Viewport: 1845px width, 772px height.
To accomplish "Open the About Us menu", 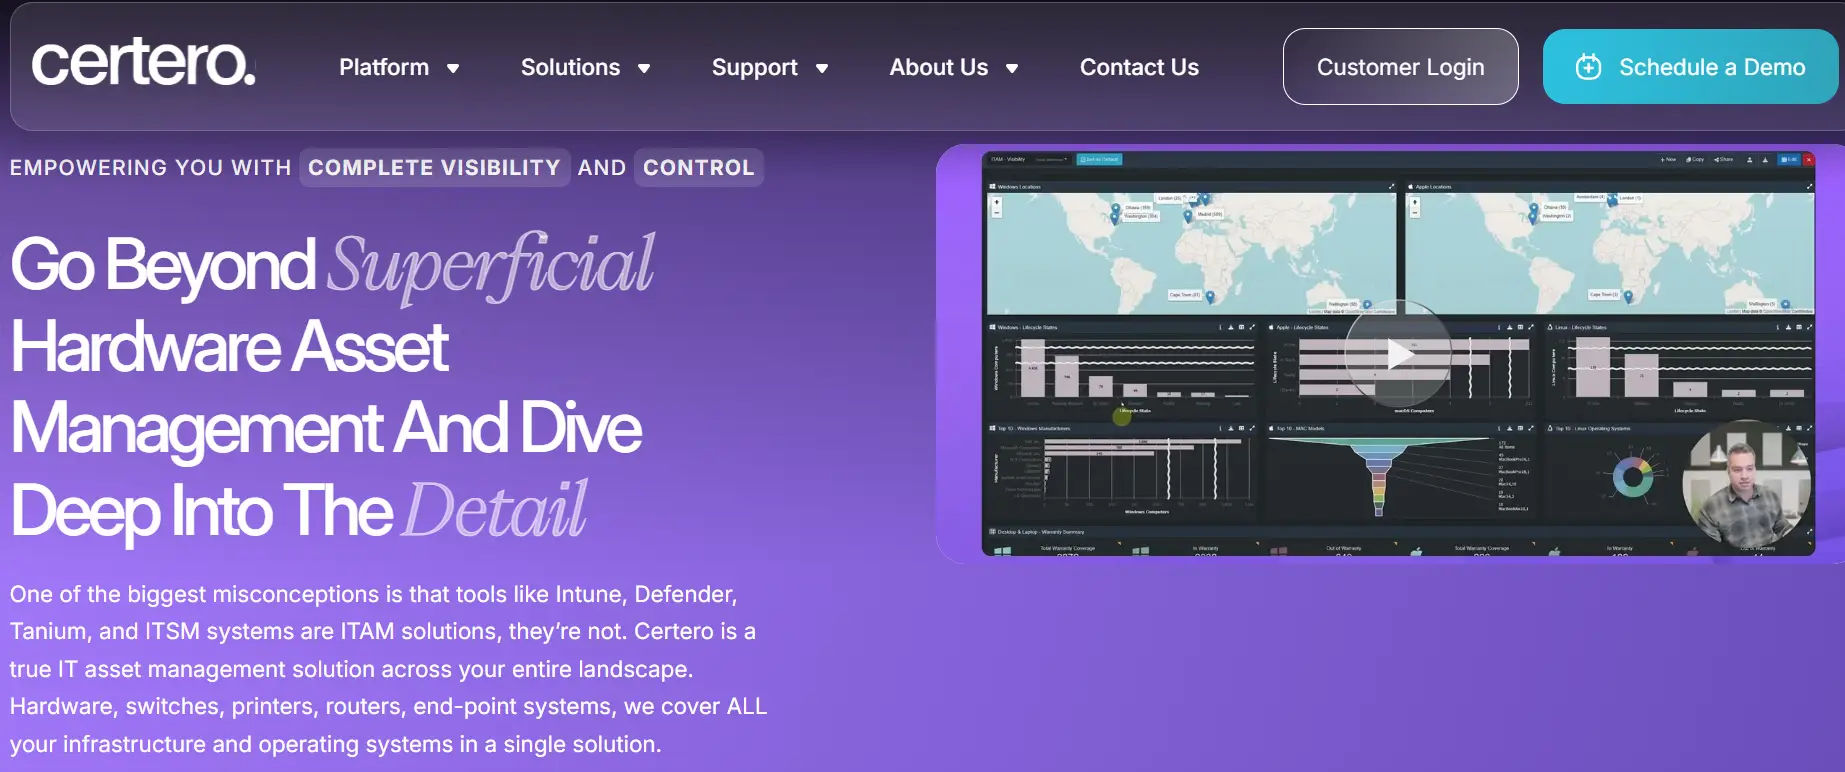I will click(939, 67).
